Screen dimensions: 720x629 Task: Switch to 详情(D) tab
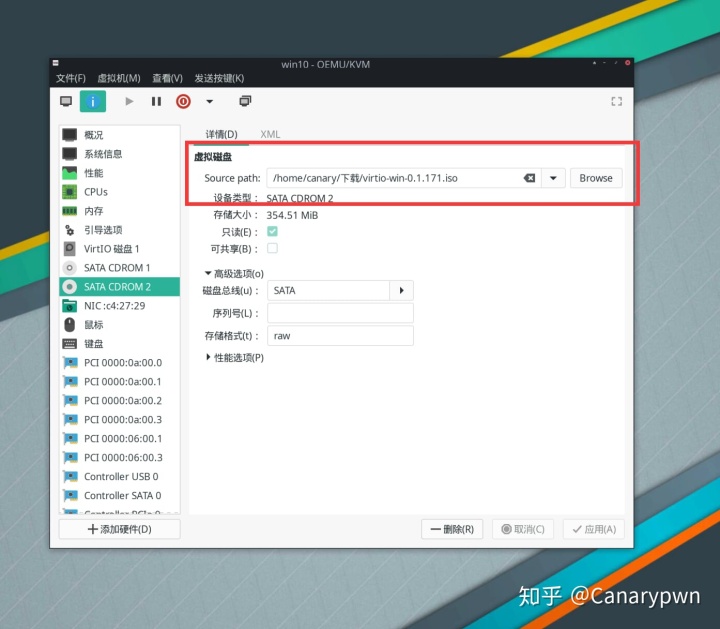click(221, 134)
